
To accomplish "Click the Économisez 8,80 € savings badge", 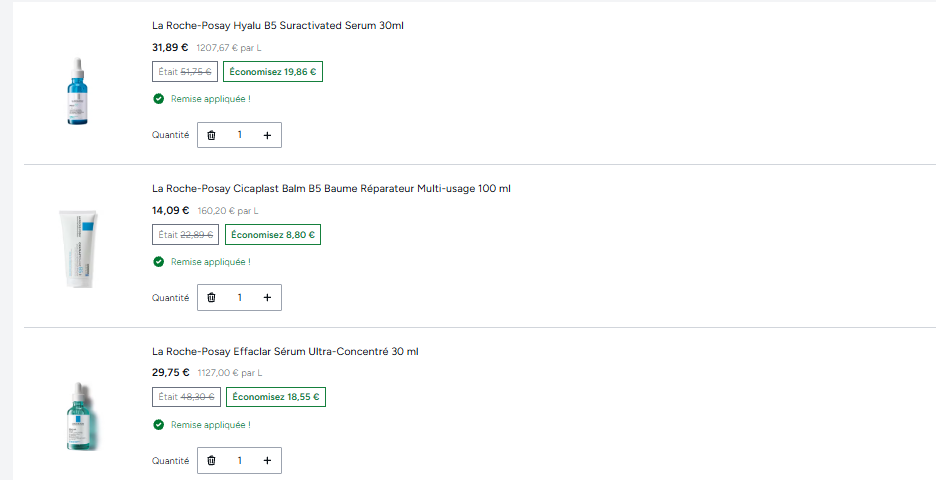I will click(273, 235).
